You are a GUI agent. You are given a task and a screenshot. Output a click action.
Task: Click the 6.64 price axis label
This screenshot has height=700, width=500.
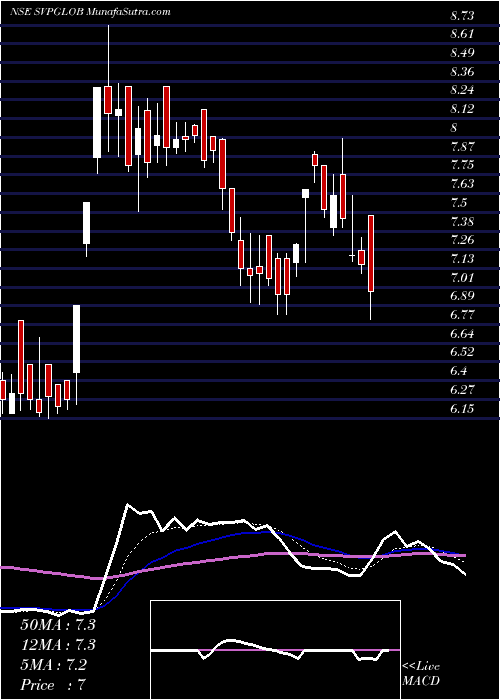pyautogui.click(x=462, y=334)
